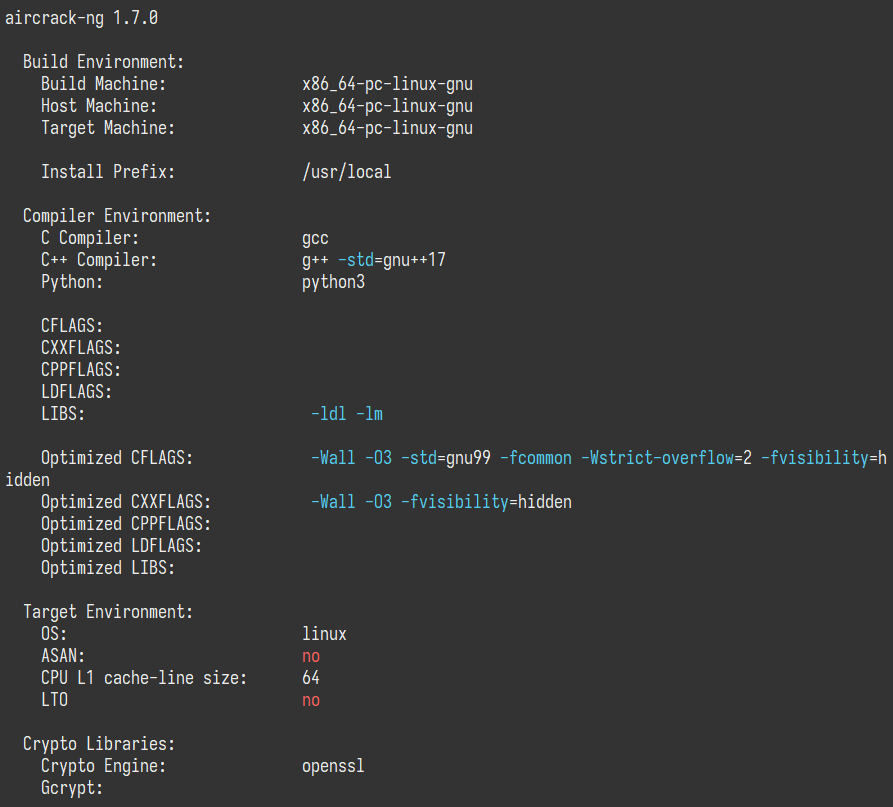Click the openssl Crypto Engine value
This screenshot has width=893, height=807.
[333, 766]
